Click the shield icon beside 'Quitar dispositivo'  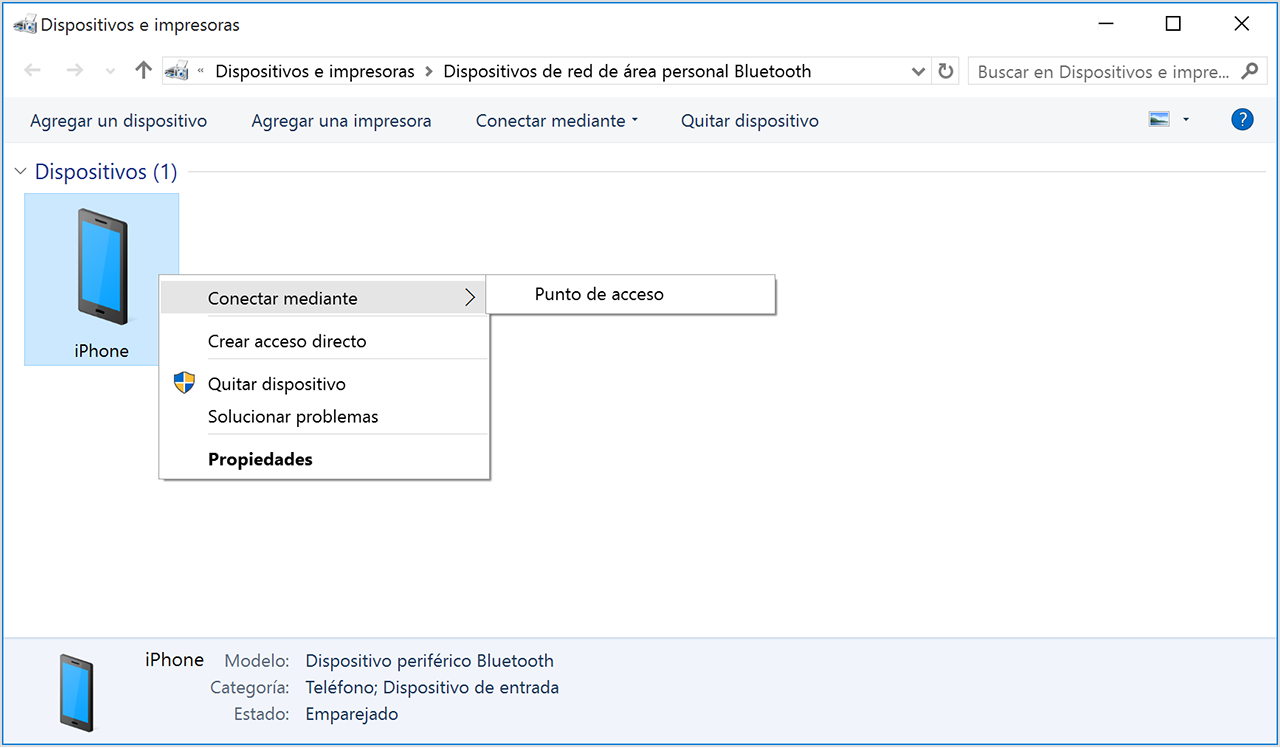184,383
